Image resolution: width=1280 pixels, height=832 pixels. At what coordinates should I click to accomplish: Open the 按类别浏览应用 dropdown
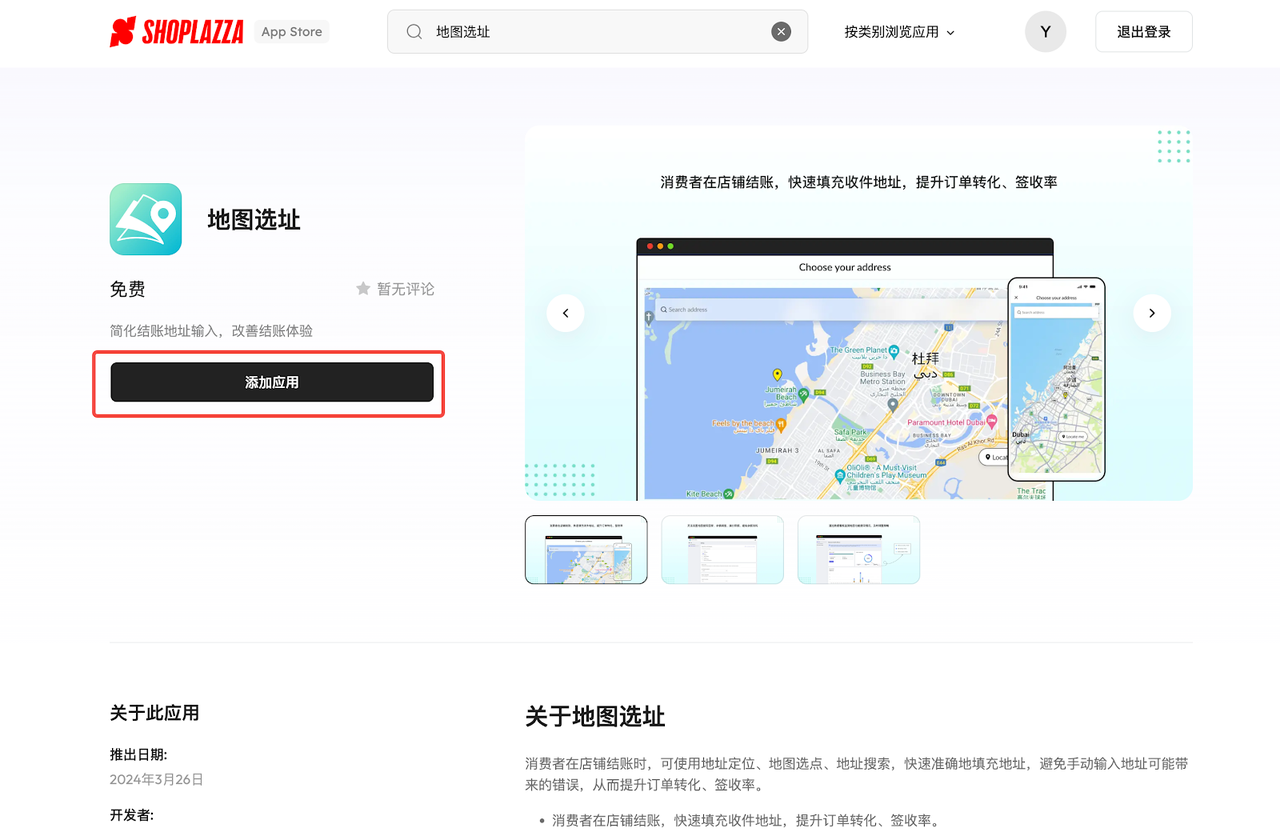coord(892,31)
